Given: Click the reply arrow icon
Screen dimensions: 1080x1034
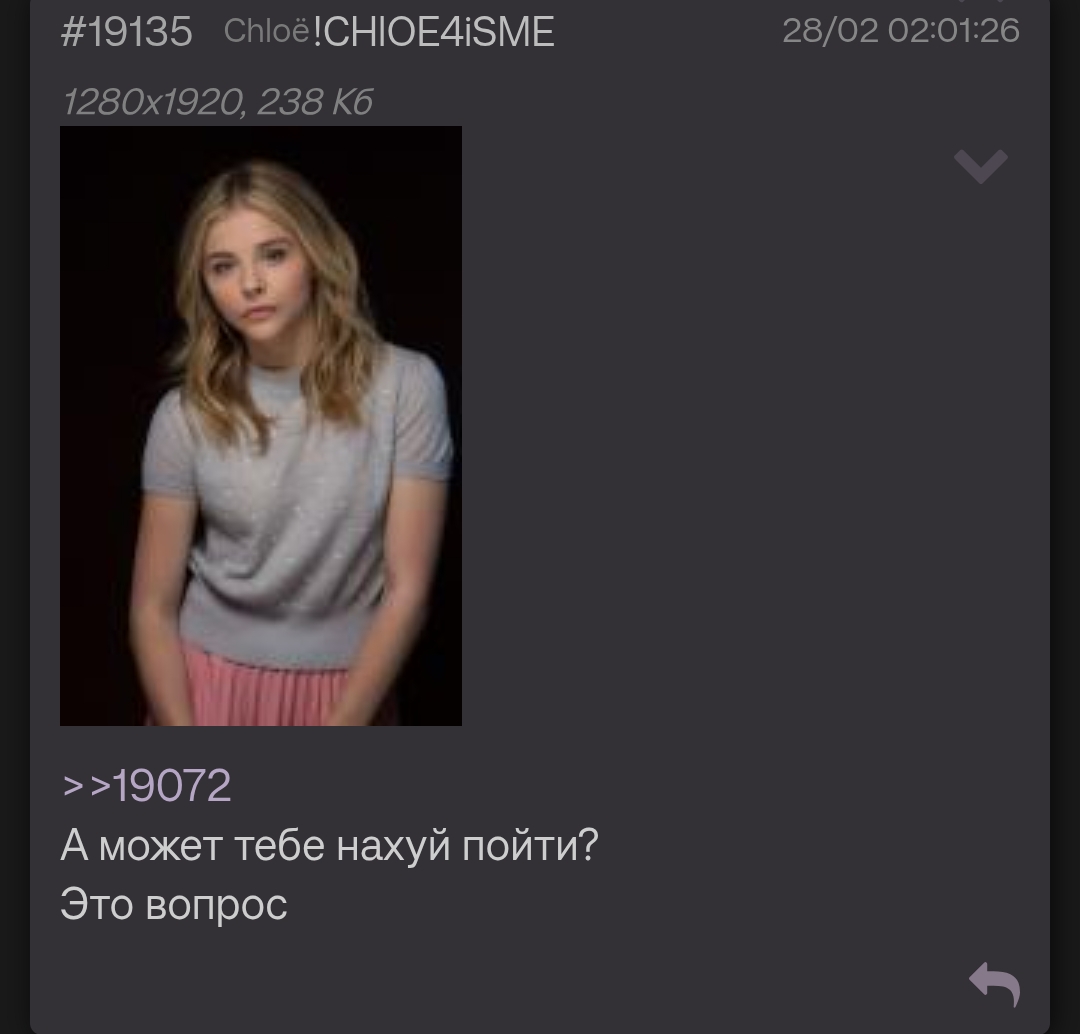Looking at the screenshot, I should click(995, 984).
